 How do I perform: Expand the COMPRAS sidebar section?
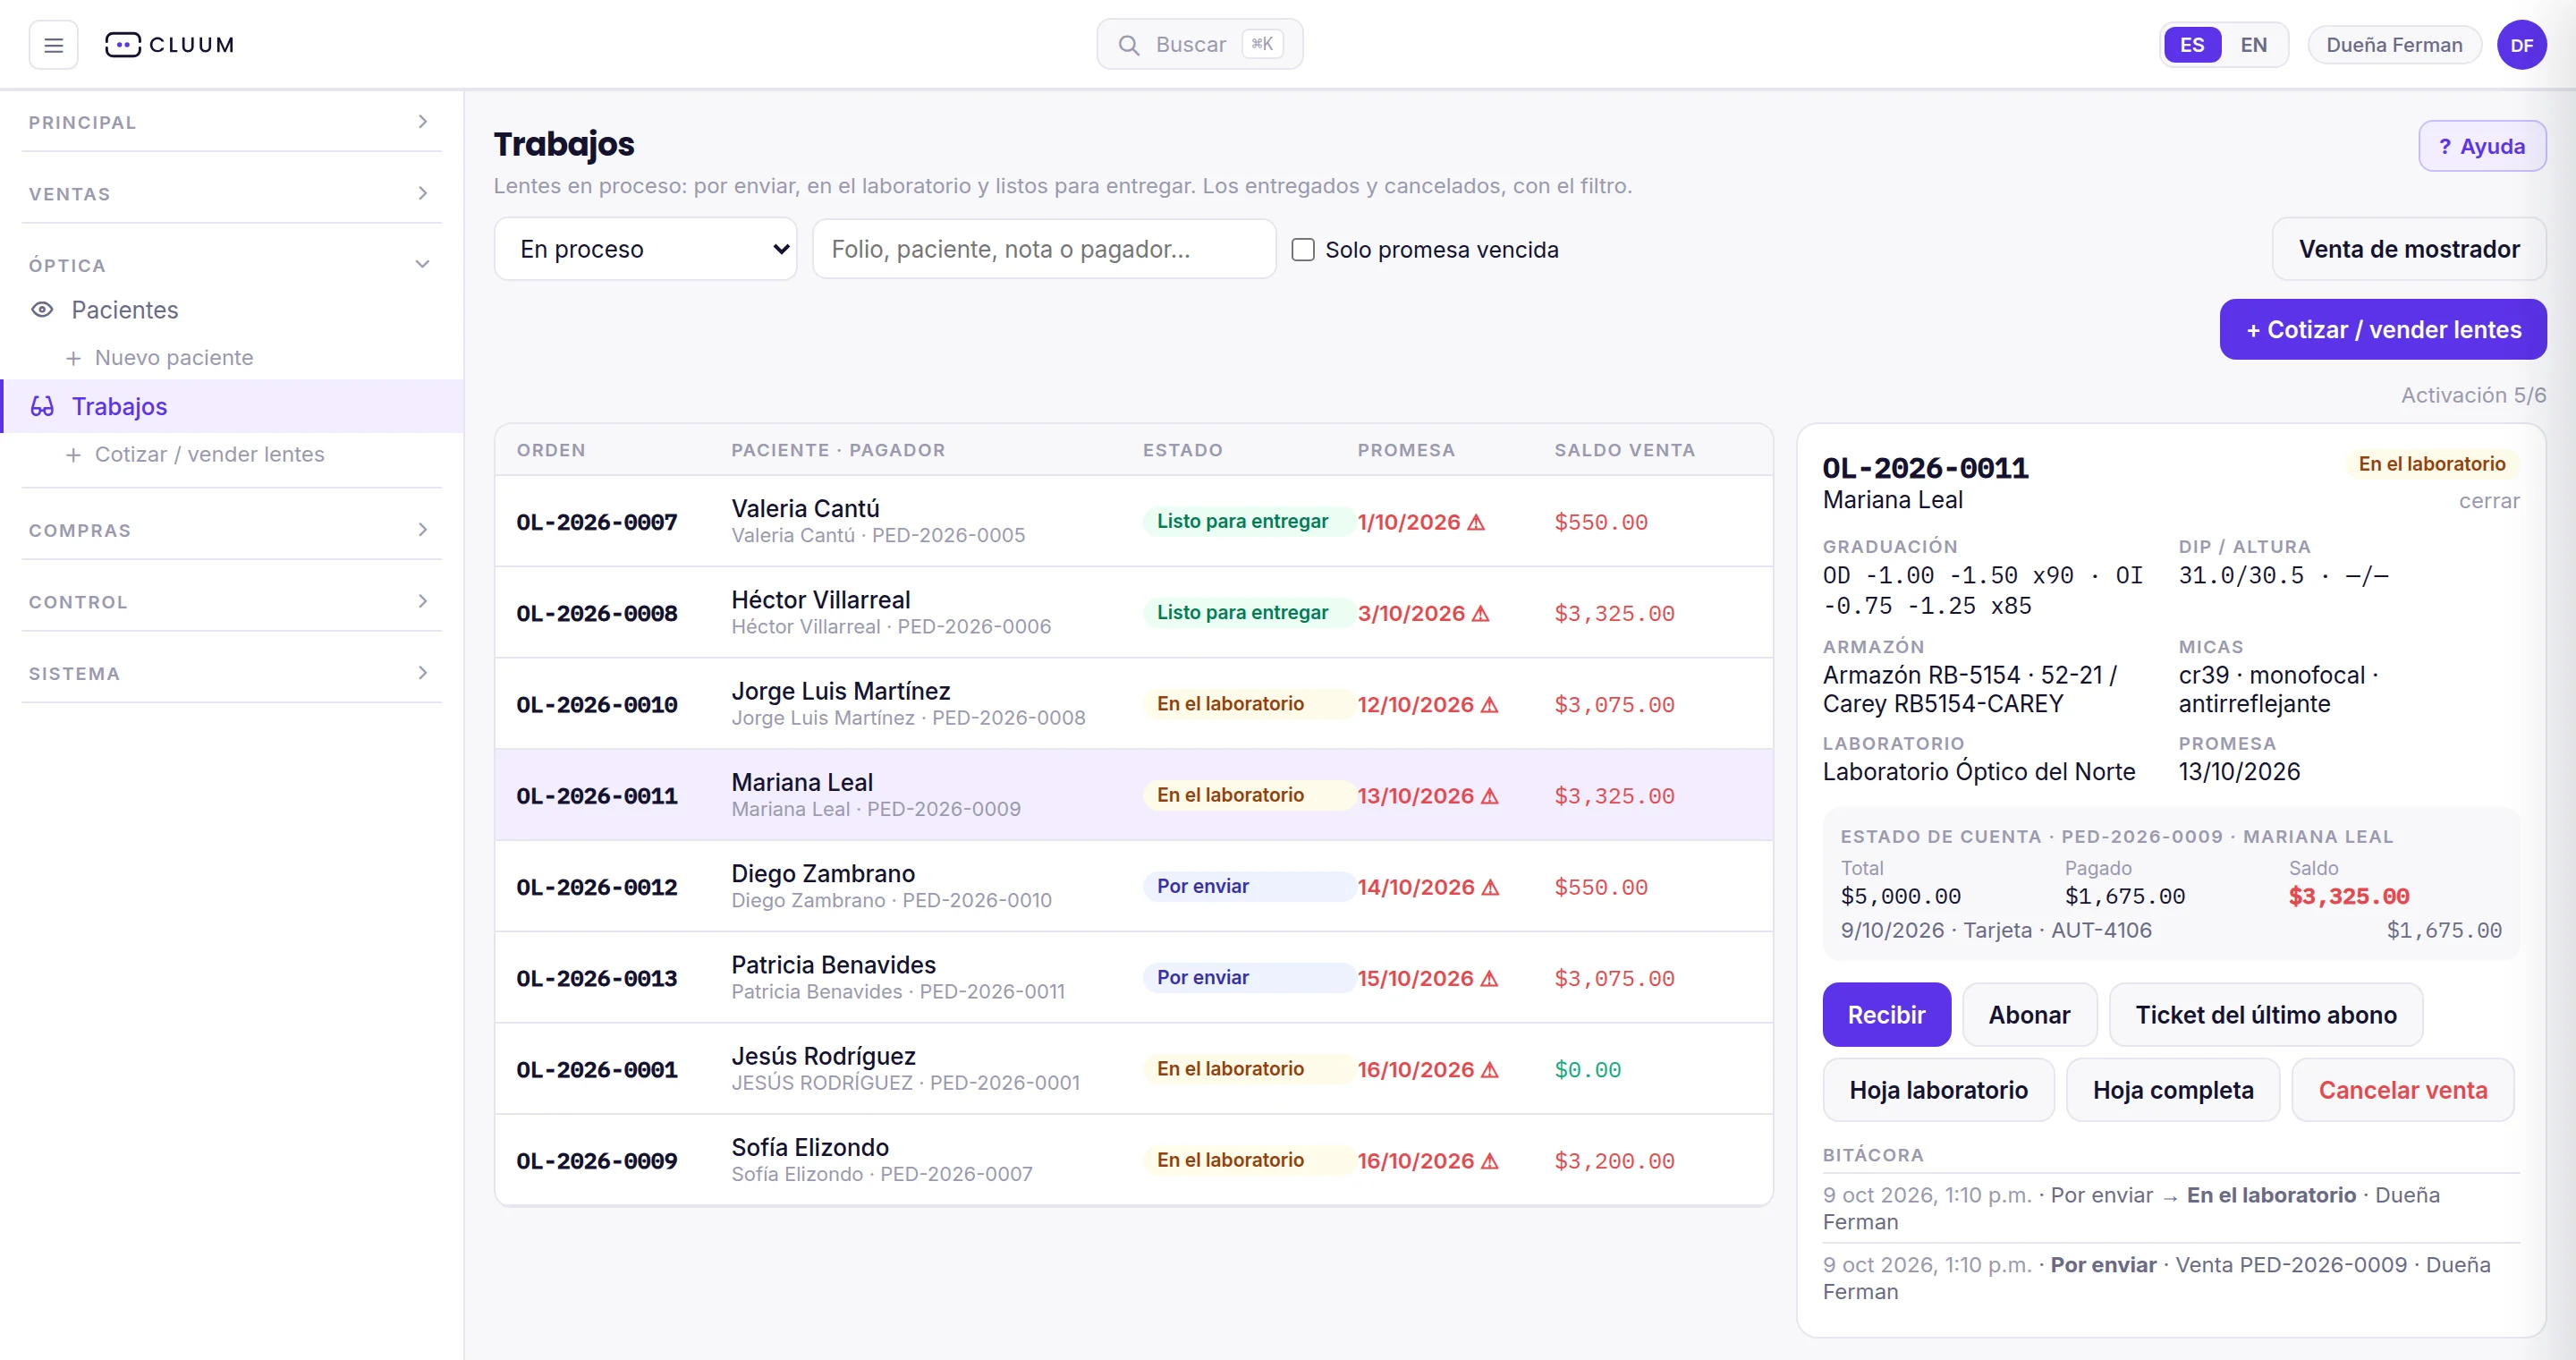231,530
